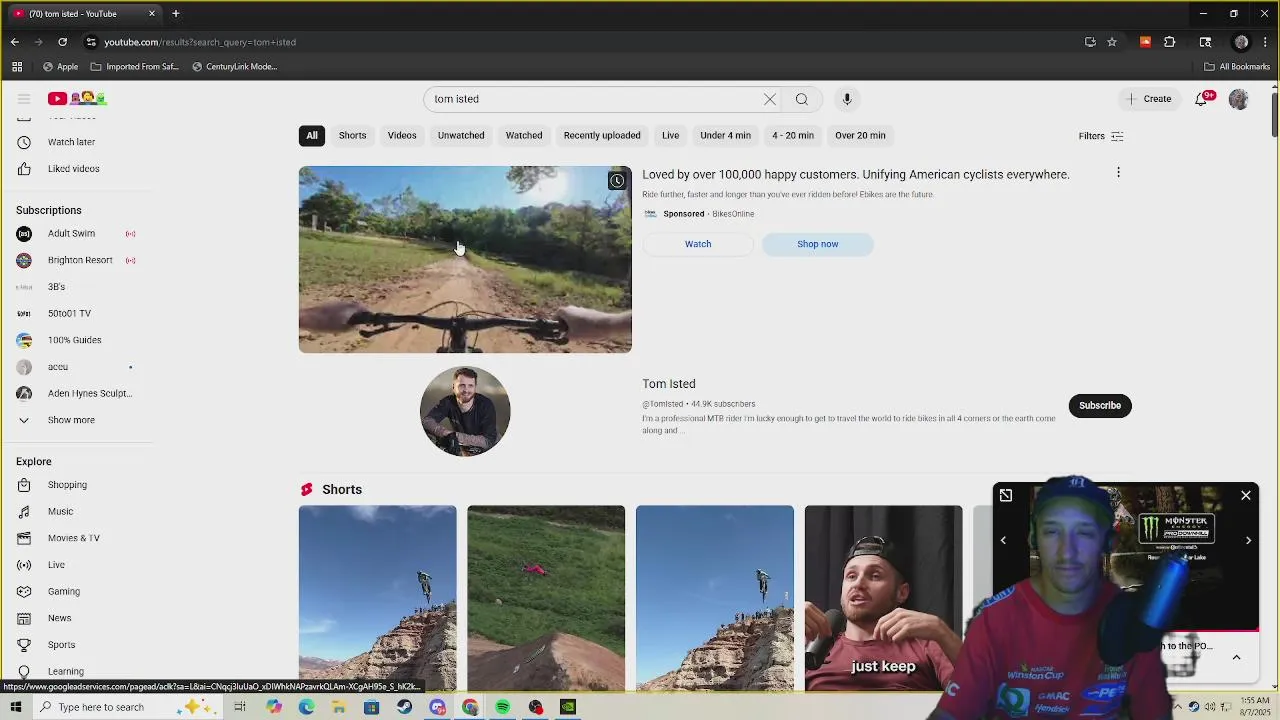Select the Live filter chip
The height and width of the screenshot is (720, 1280).
click(670, 136)
